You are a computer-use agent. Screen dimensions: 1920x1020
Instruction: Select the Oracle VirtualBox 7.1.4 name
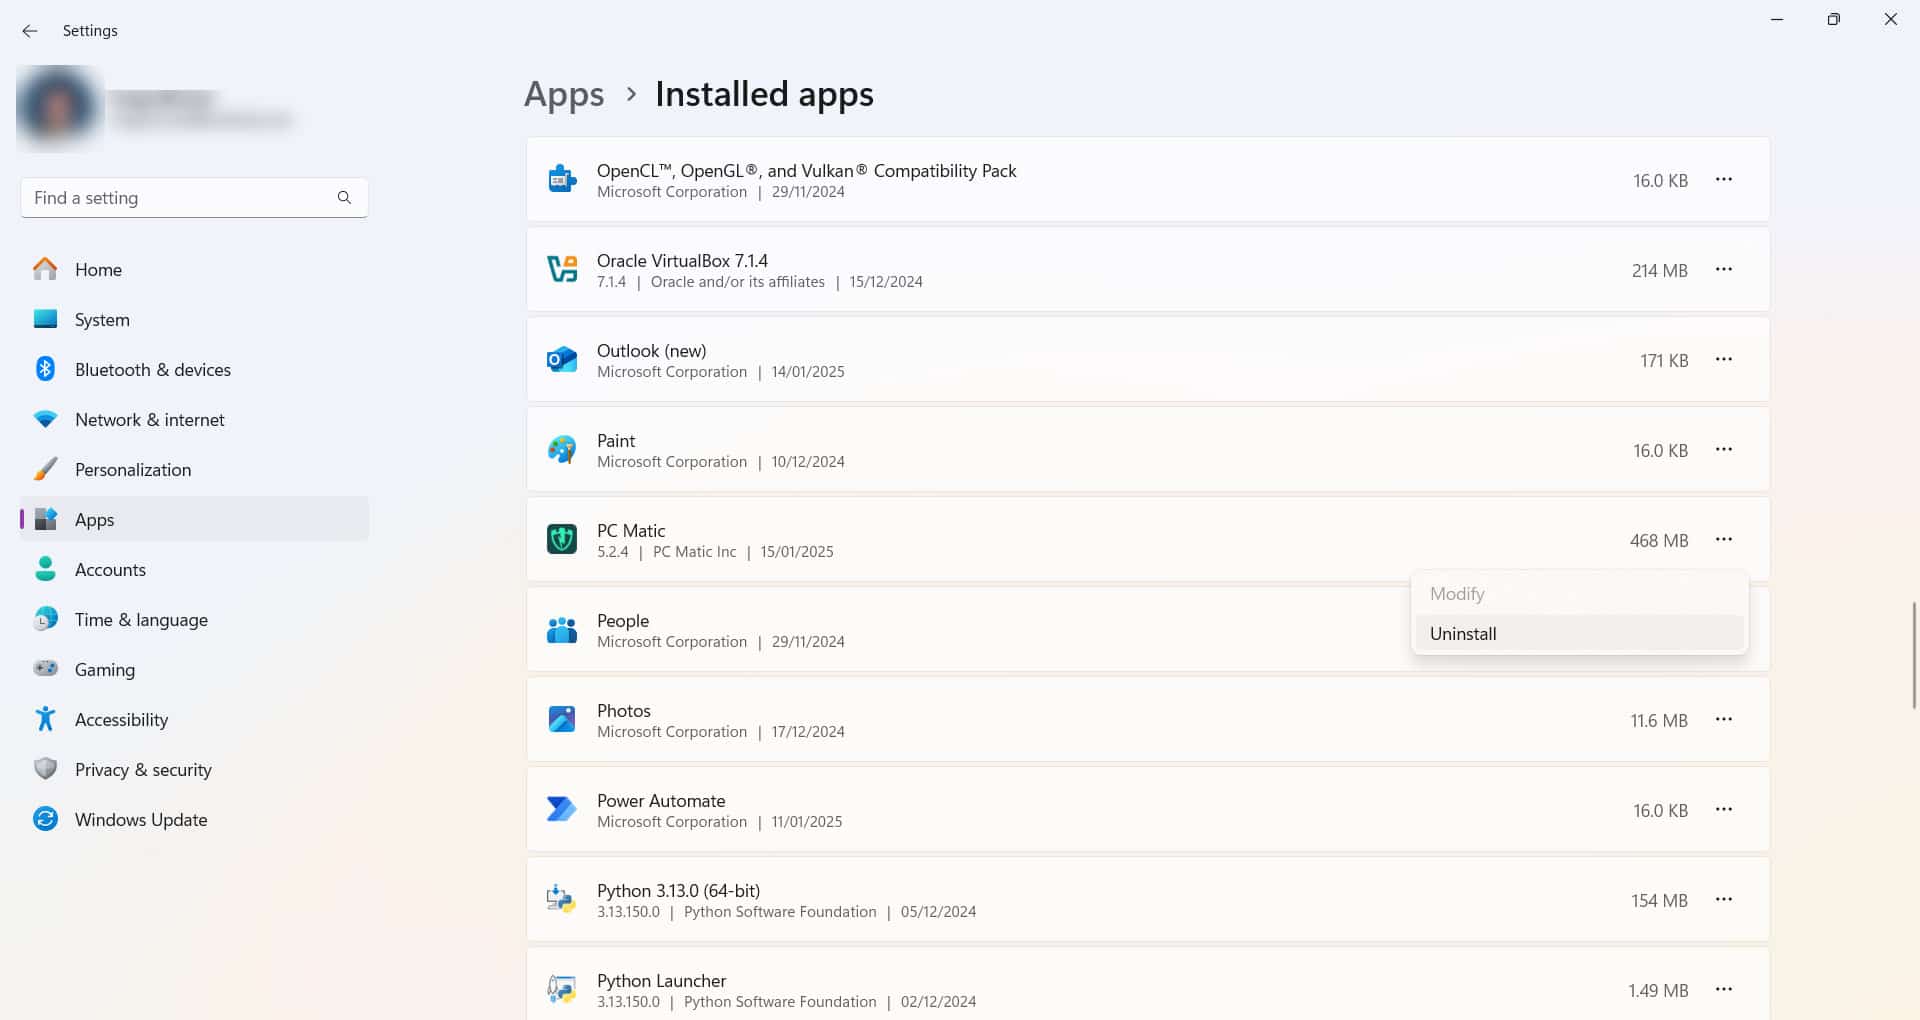click(x=682, y=261)
